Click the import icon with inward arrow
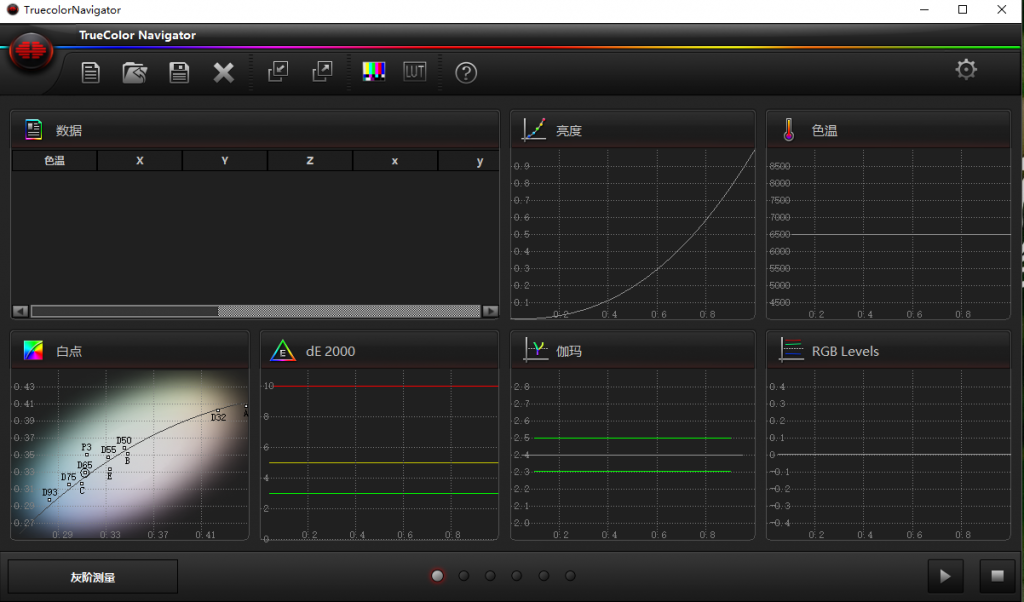Screen dimensions: 1024x602 tap(278, 71)
